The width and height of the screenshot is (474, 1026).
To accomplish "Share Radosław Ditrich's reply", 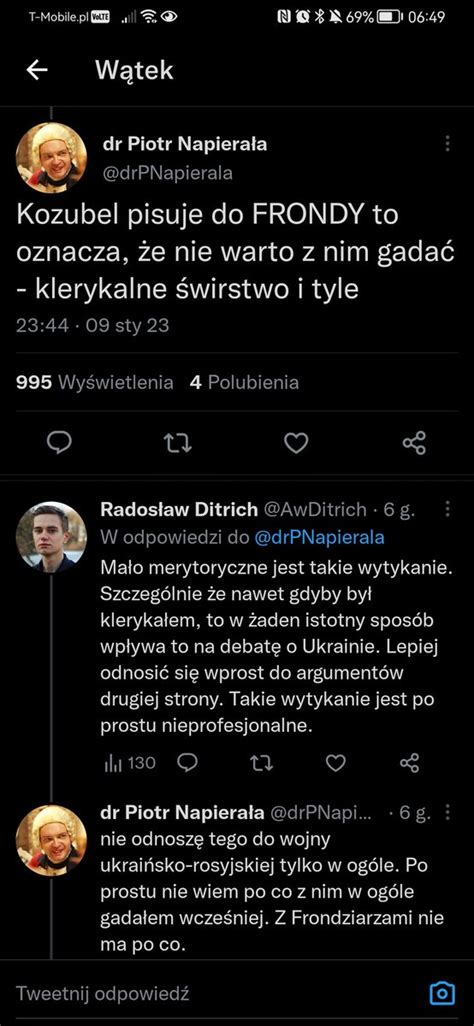I will coord(410,762).
